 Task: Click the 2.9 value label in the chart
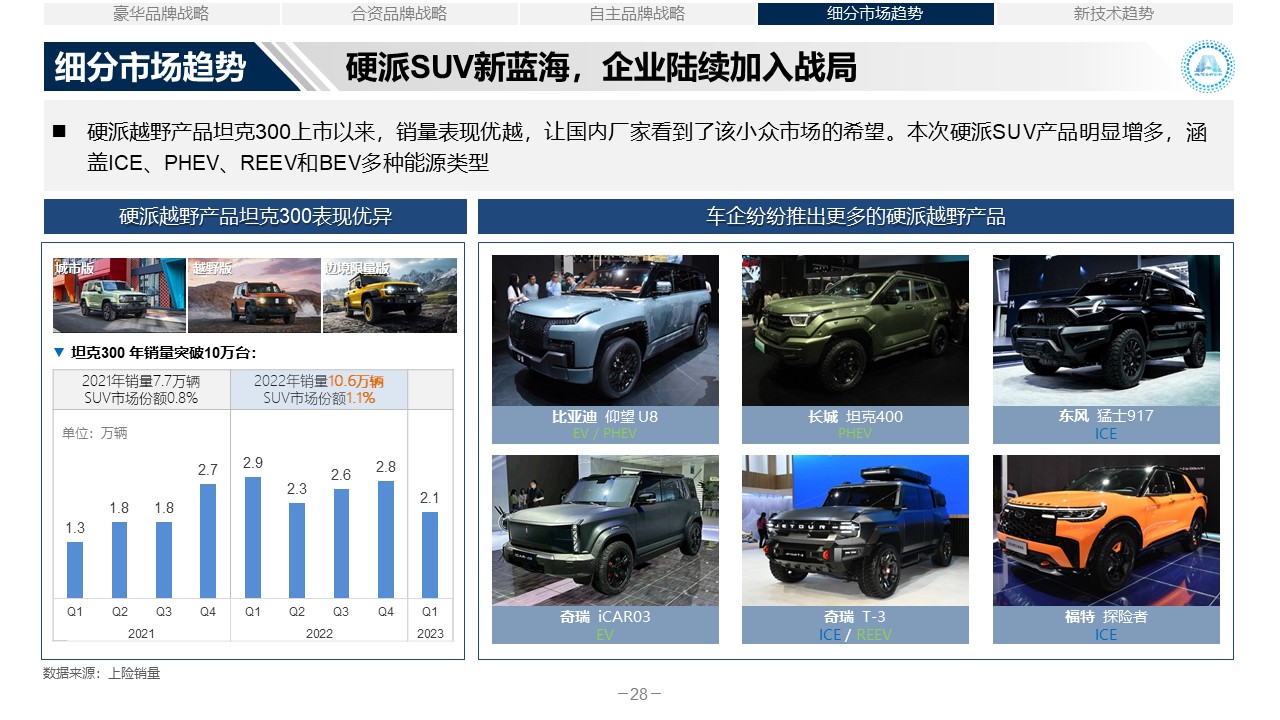253,463
